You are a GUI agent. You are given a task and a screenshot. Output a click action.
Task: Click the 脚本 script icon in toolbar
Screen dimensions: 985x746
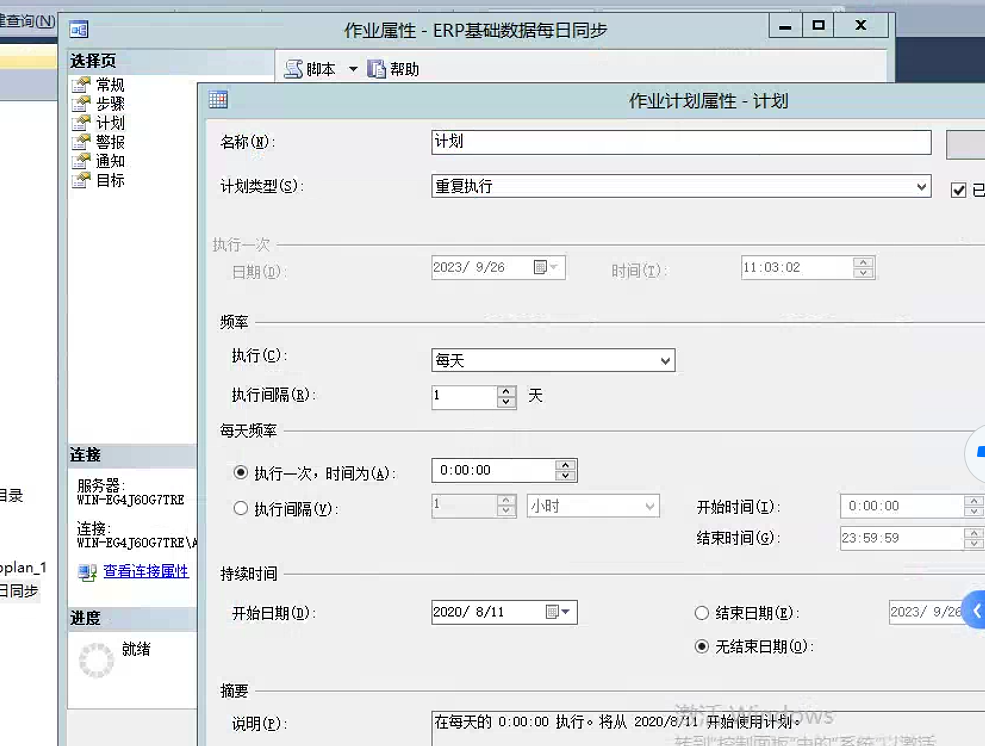point(293,69)
